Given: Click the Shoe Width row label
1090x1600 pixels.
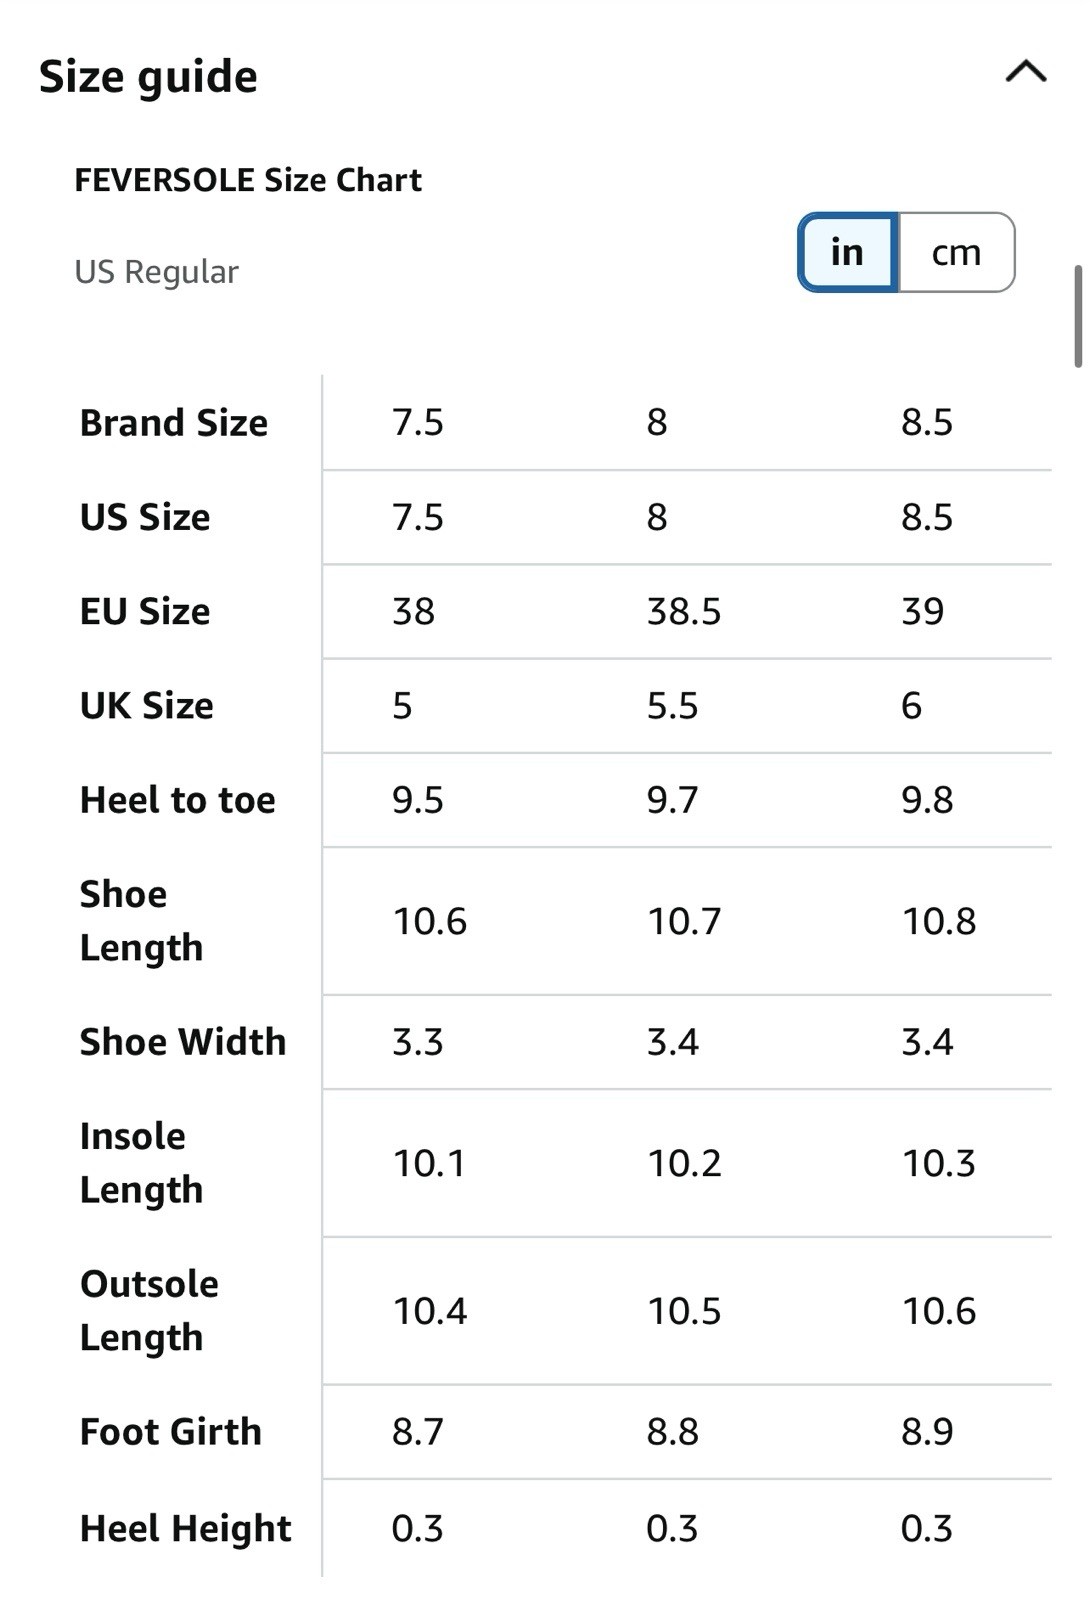Looking at the screenshot, I should tap(183, 1042).
